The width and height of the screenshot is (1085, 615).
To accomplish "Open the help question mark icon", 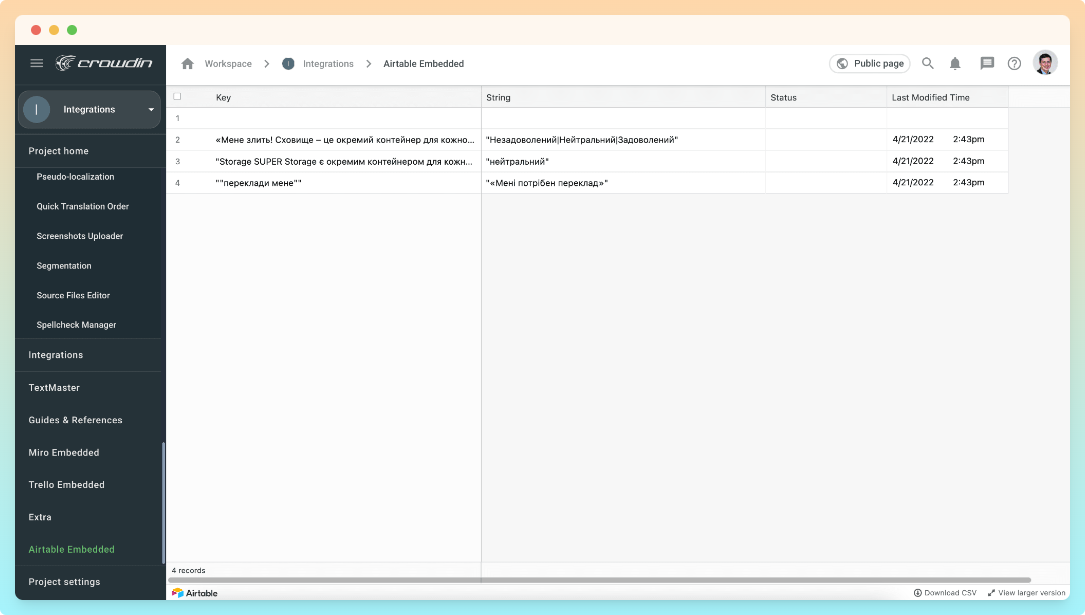I will (x=1014, y=64).
